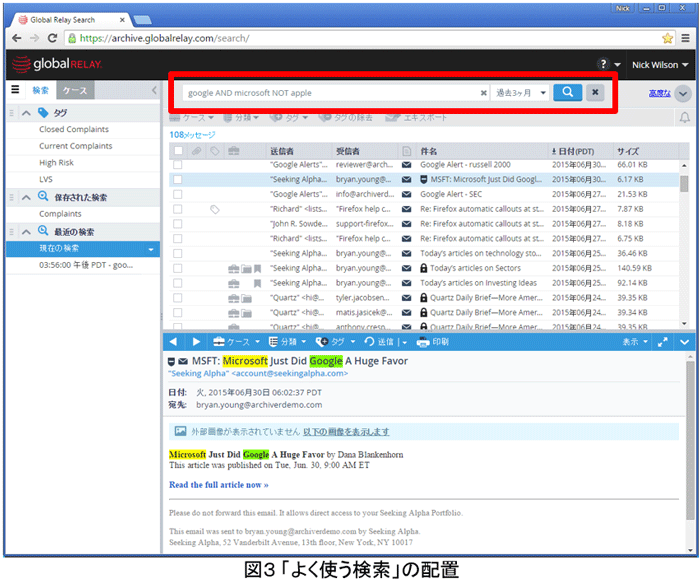
Task: Check the MSFT: Microsoft Just Did Google row
Action: (178, 180)
